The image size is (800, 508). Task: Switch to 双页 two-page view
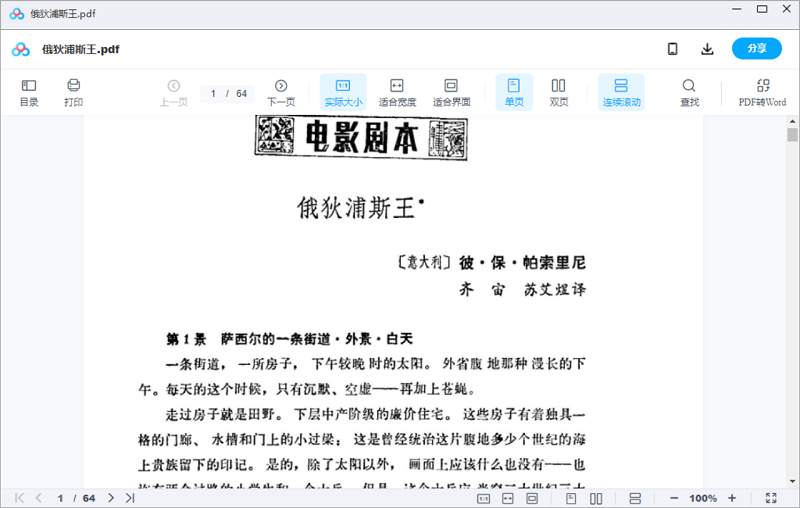pyautogui.click(x=558, y=92)
